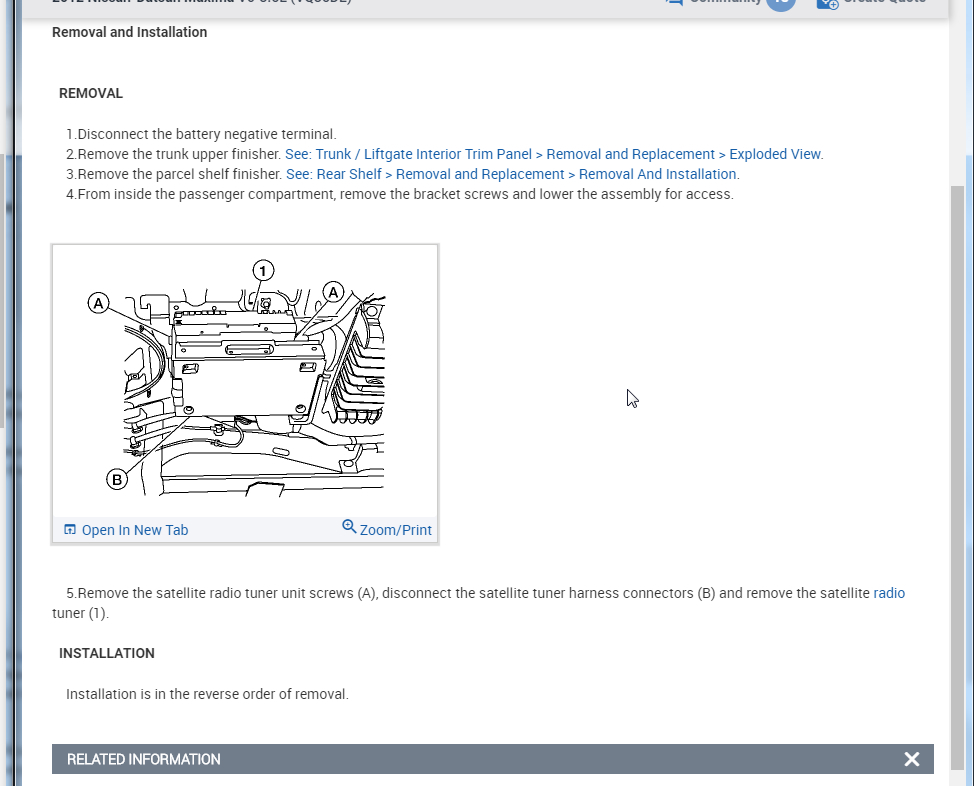
Task: Click the Related Information header bar
Action: (x=493, y=759)
